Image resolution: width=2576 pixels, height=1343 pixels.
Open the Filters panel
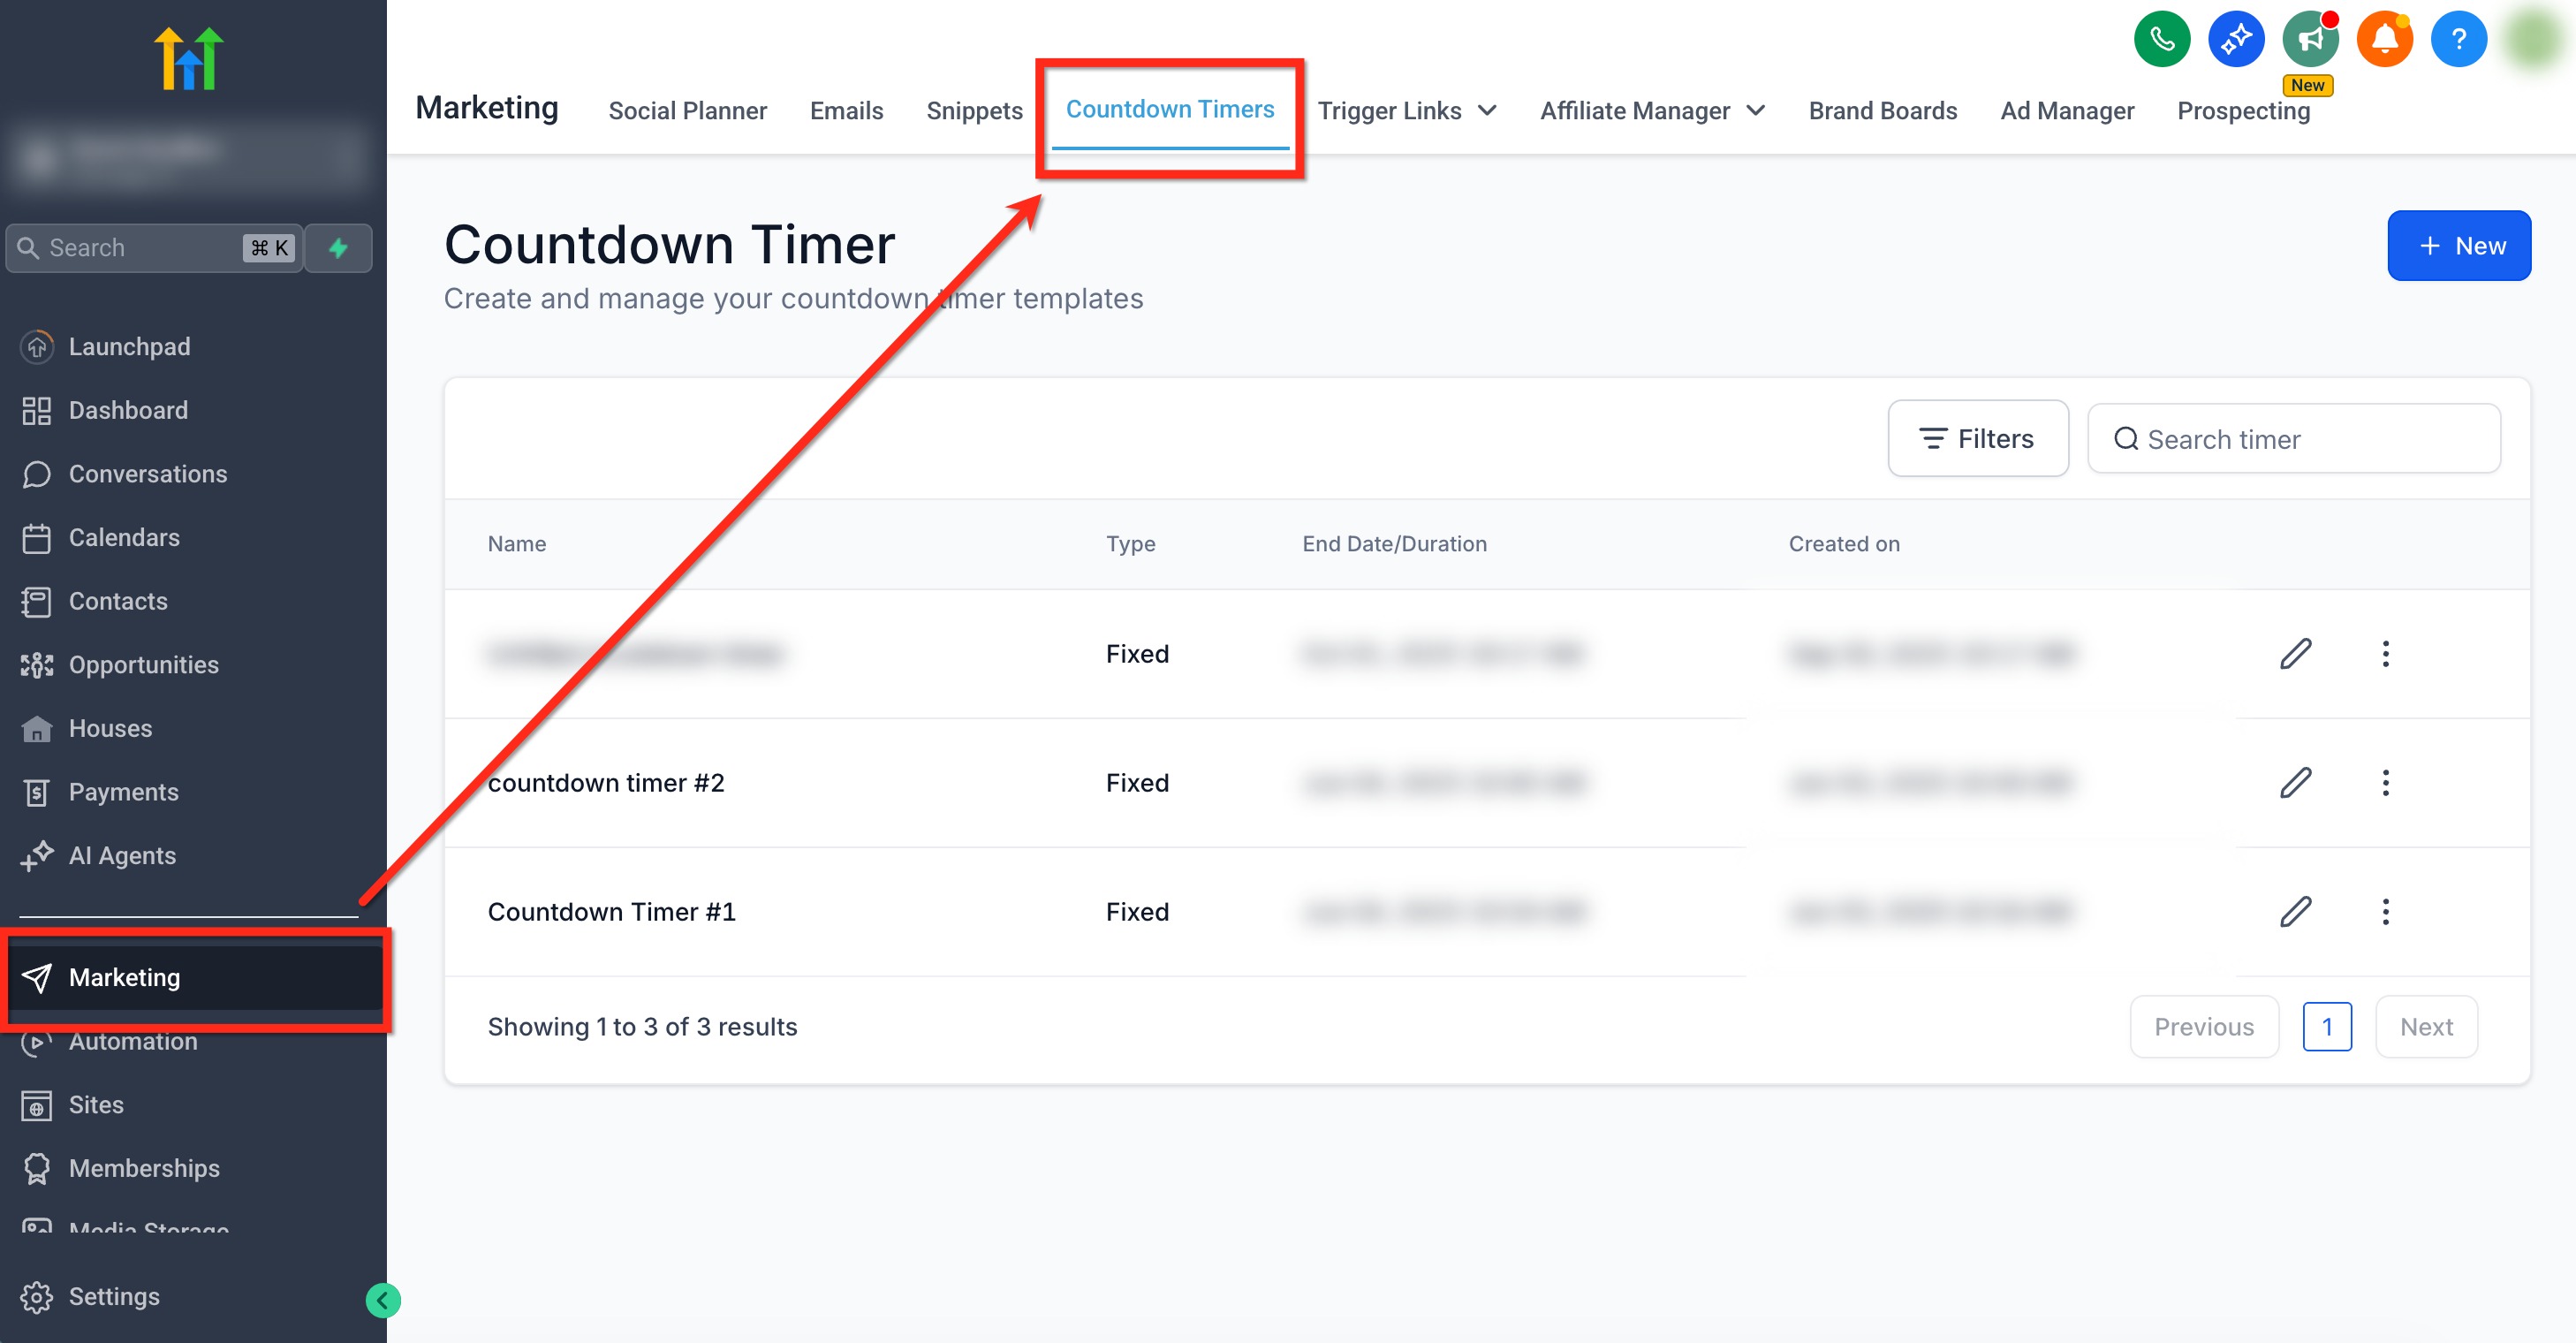click(1977, 439)
